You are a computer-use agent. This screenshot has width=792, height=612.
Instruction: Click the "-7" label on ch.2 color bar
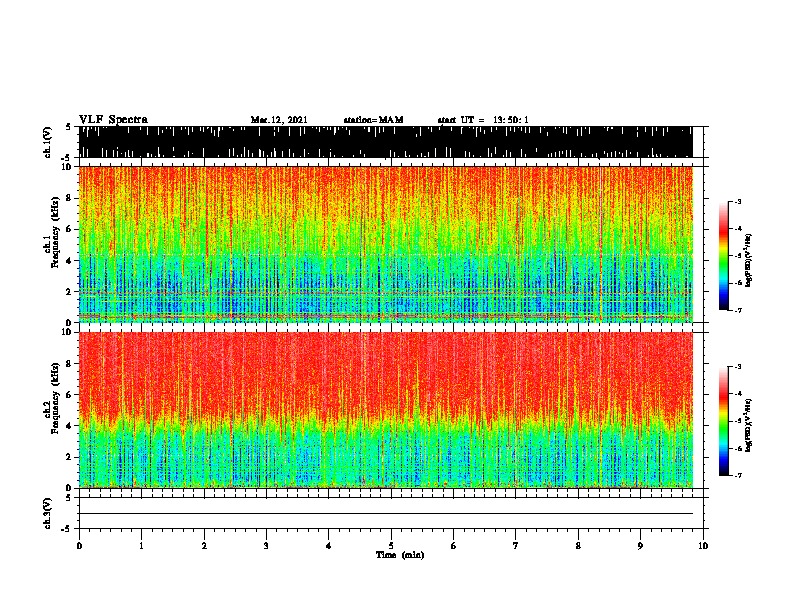pos(737,475)
